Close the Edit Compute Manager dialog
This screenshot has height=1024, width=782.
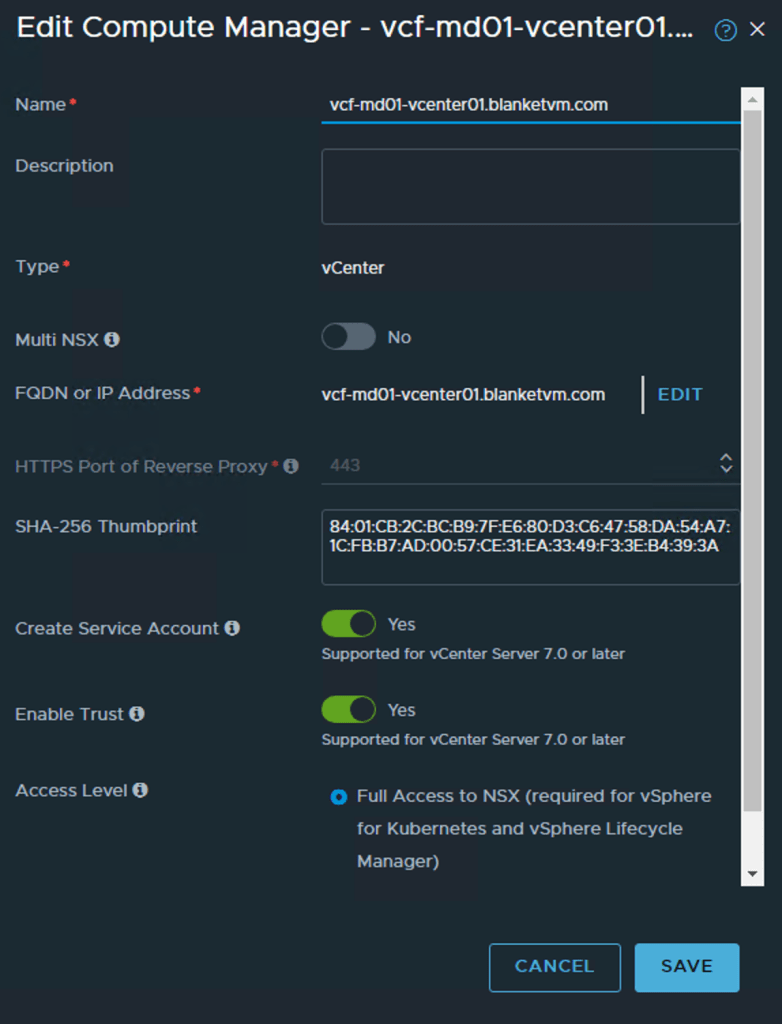(757, 29)
